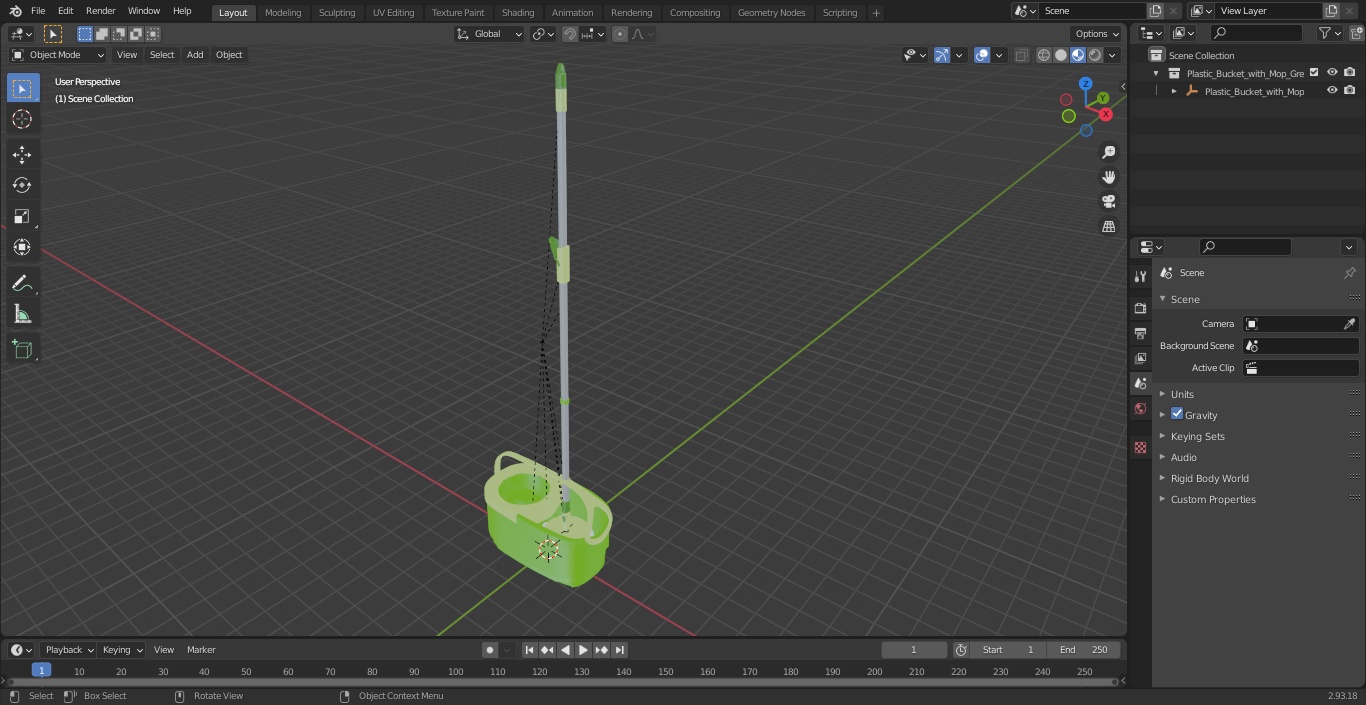Select the Cursor tool in the toolbar
1366x705 pixels.
click(22, 119)
